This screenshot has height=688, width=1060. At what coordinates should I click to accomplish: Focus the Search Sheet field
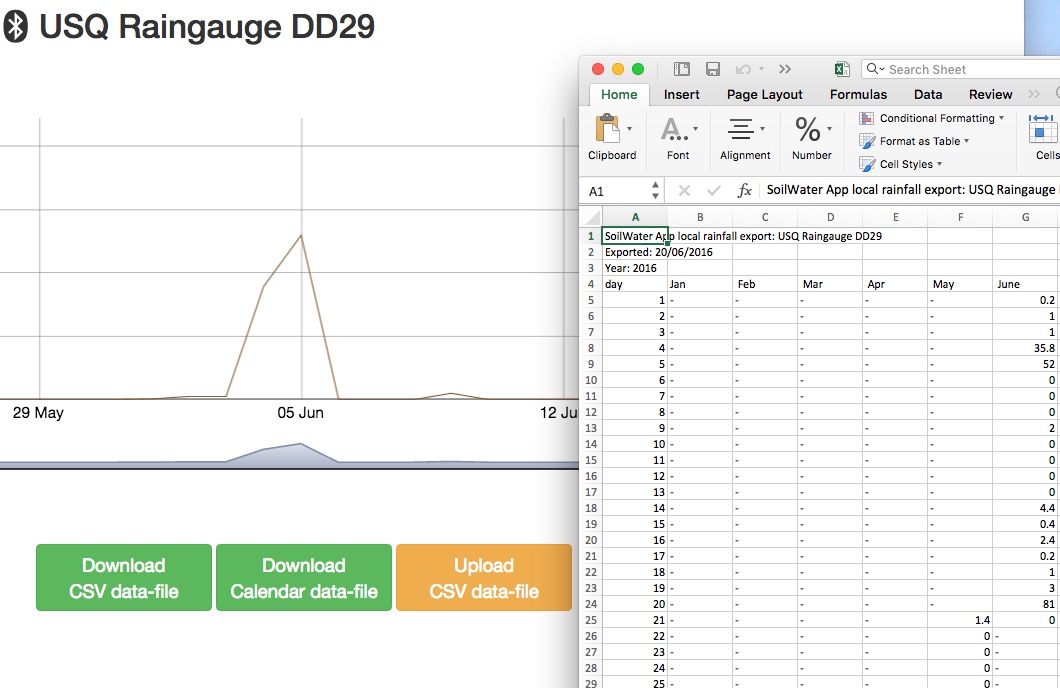(x=963, y=69)
